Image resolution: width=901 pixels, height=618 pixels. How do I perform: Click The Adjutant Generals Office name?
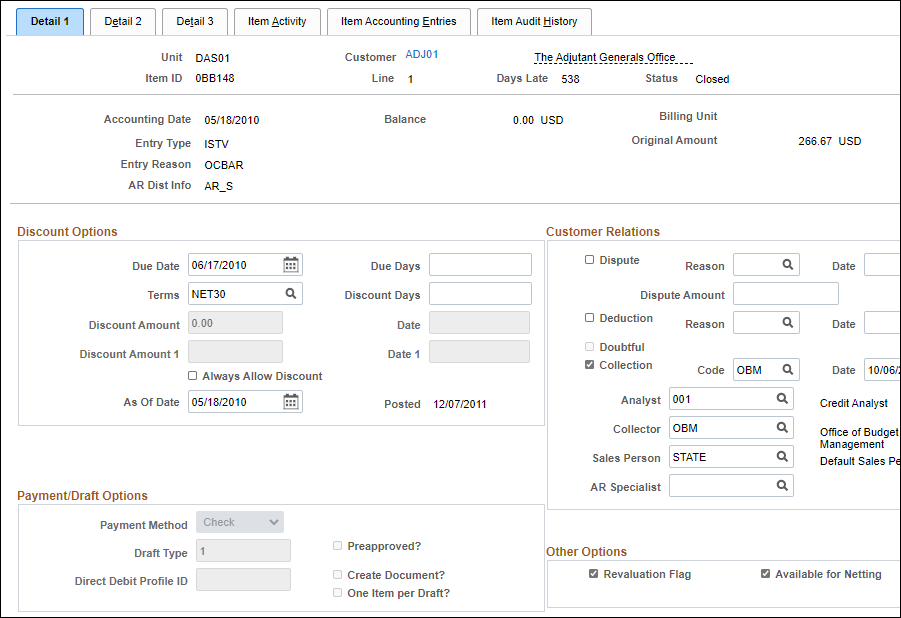tap(604, 57)
